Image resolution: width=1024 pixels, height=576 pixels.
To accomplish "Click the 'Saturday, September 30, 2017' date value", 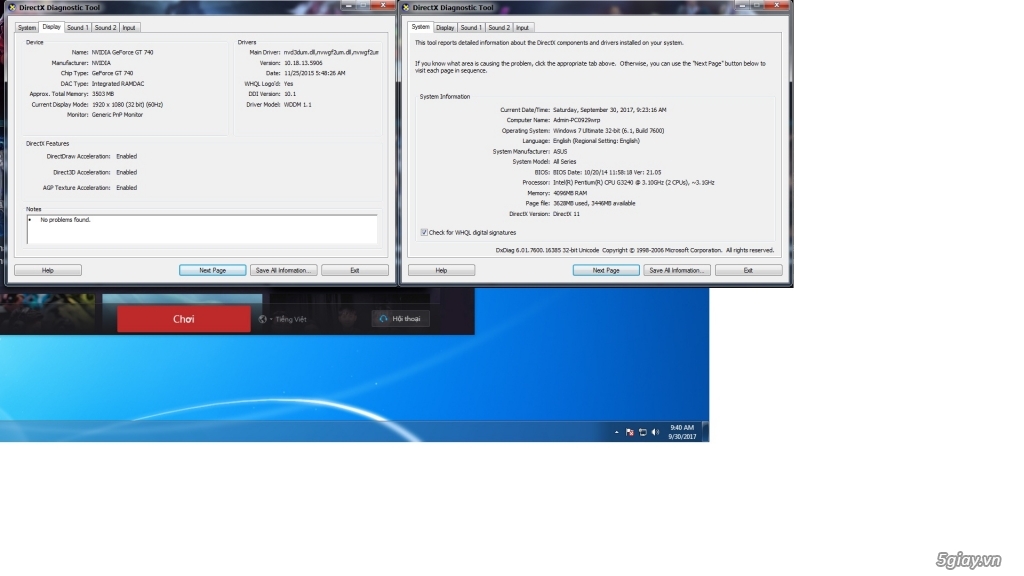I will coord(610,110).
